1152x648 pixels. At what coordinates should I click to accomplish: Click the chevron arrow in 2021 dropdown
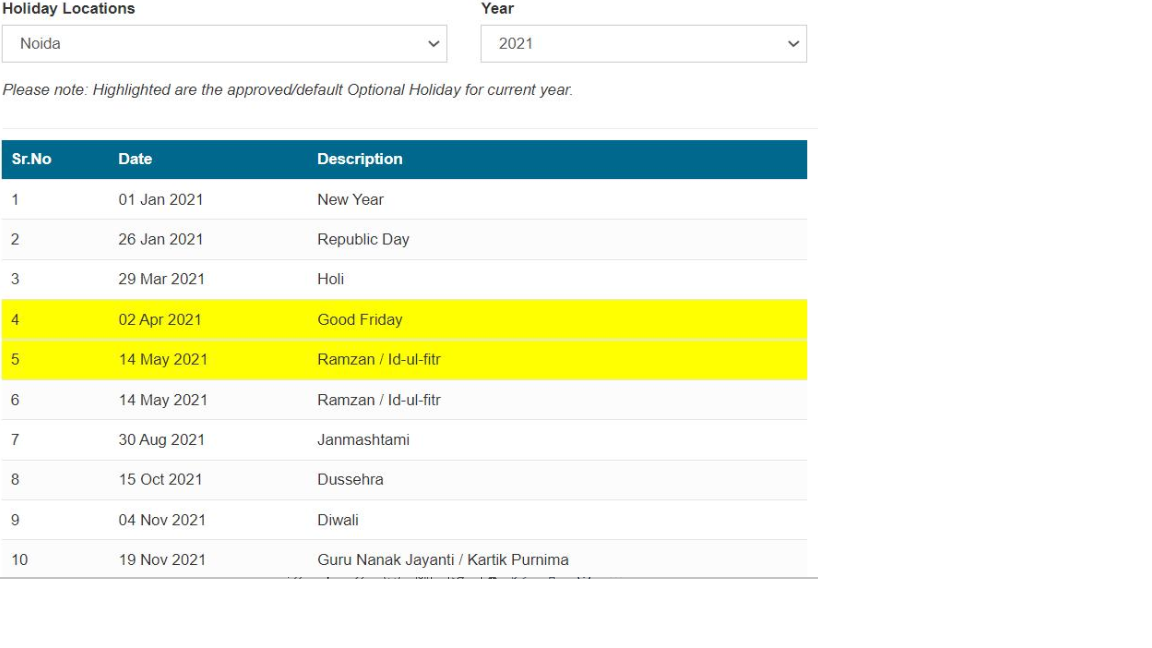coord(793,44)
